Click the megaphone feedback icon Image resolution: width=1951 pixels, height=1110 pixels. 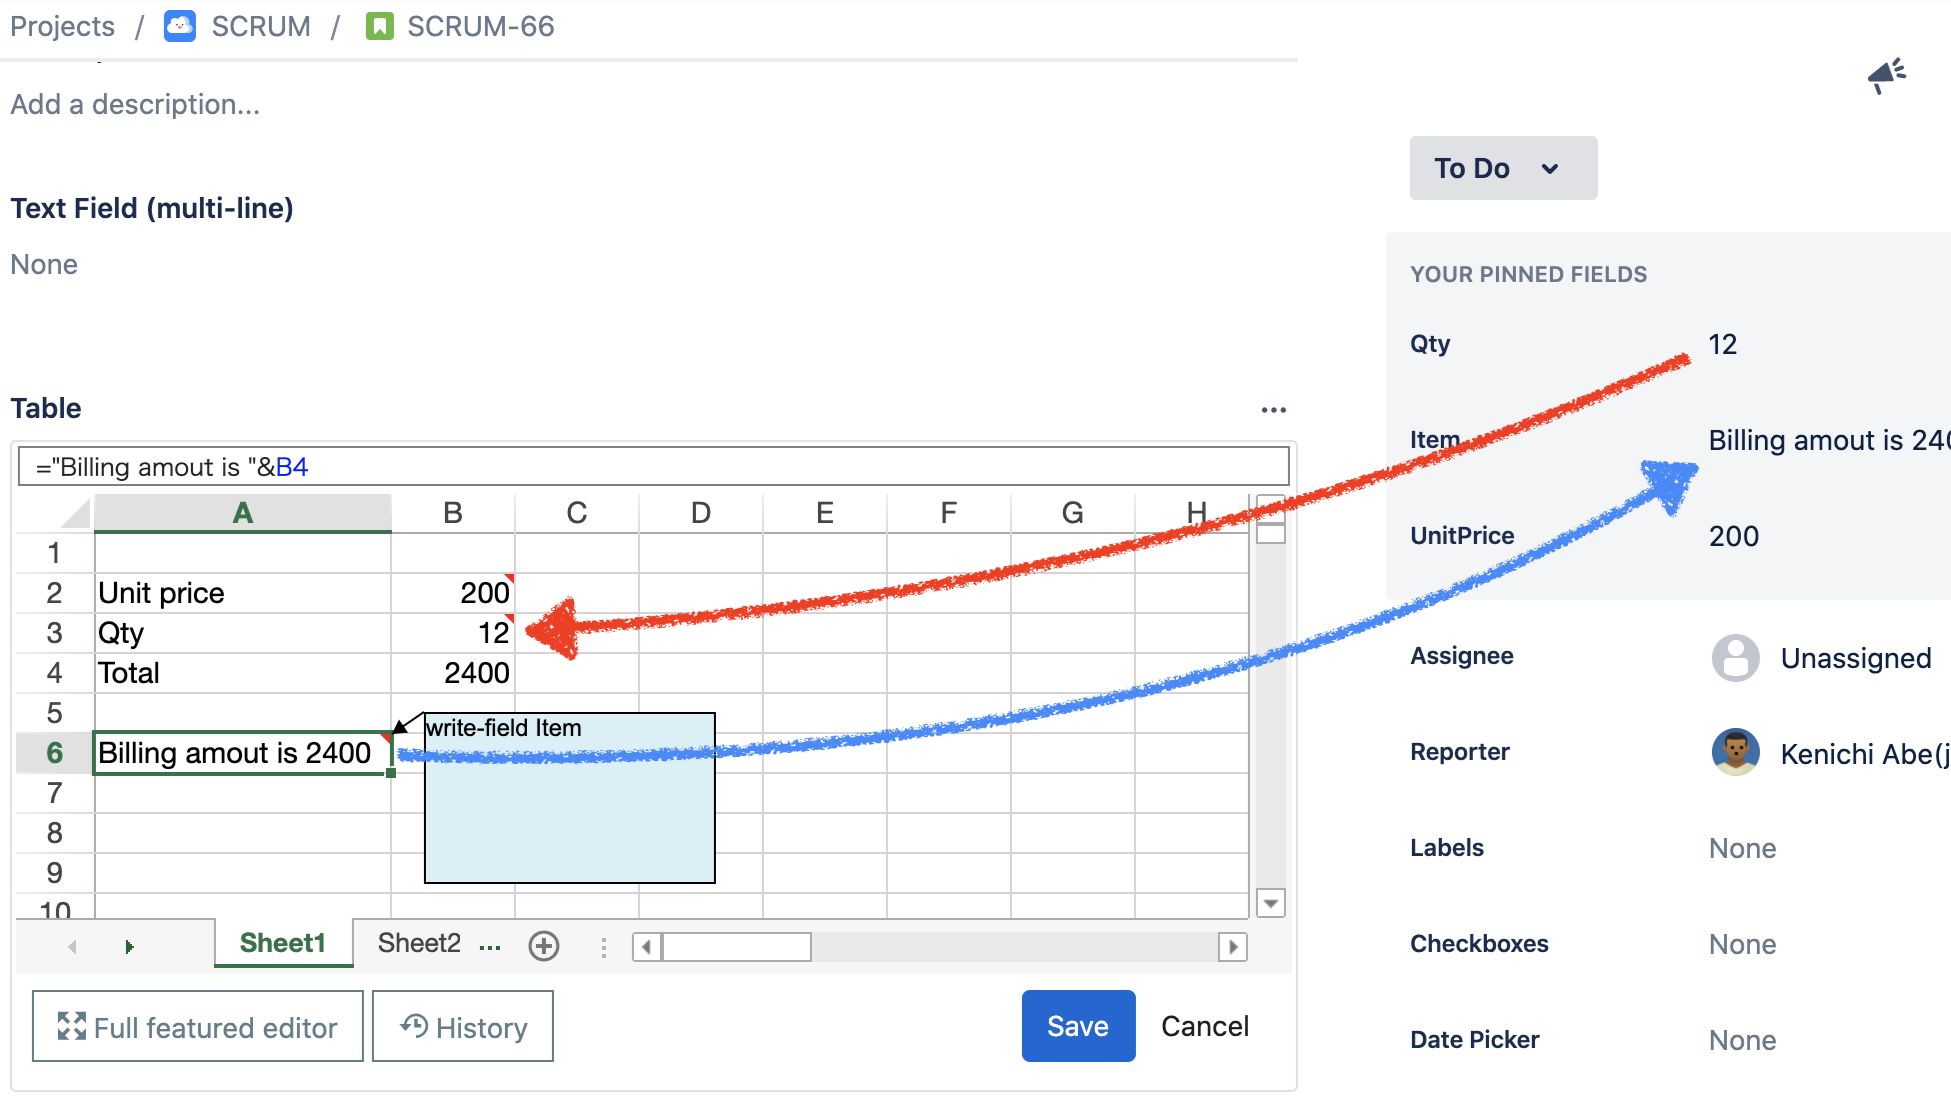coord(1887,75)
